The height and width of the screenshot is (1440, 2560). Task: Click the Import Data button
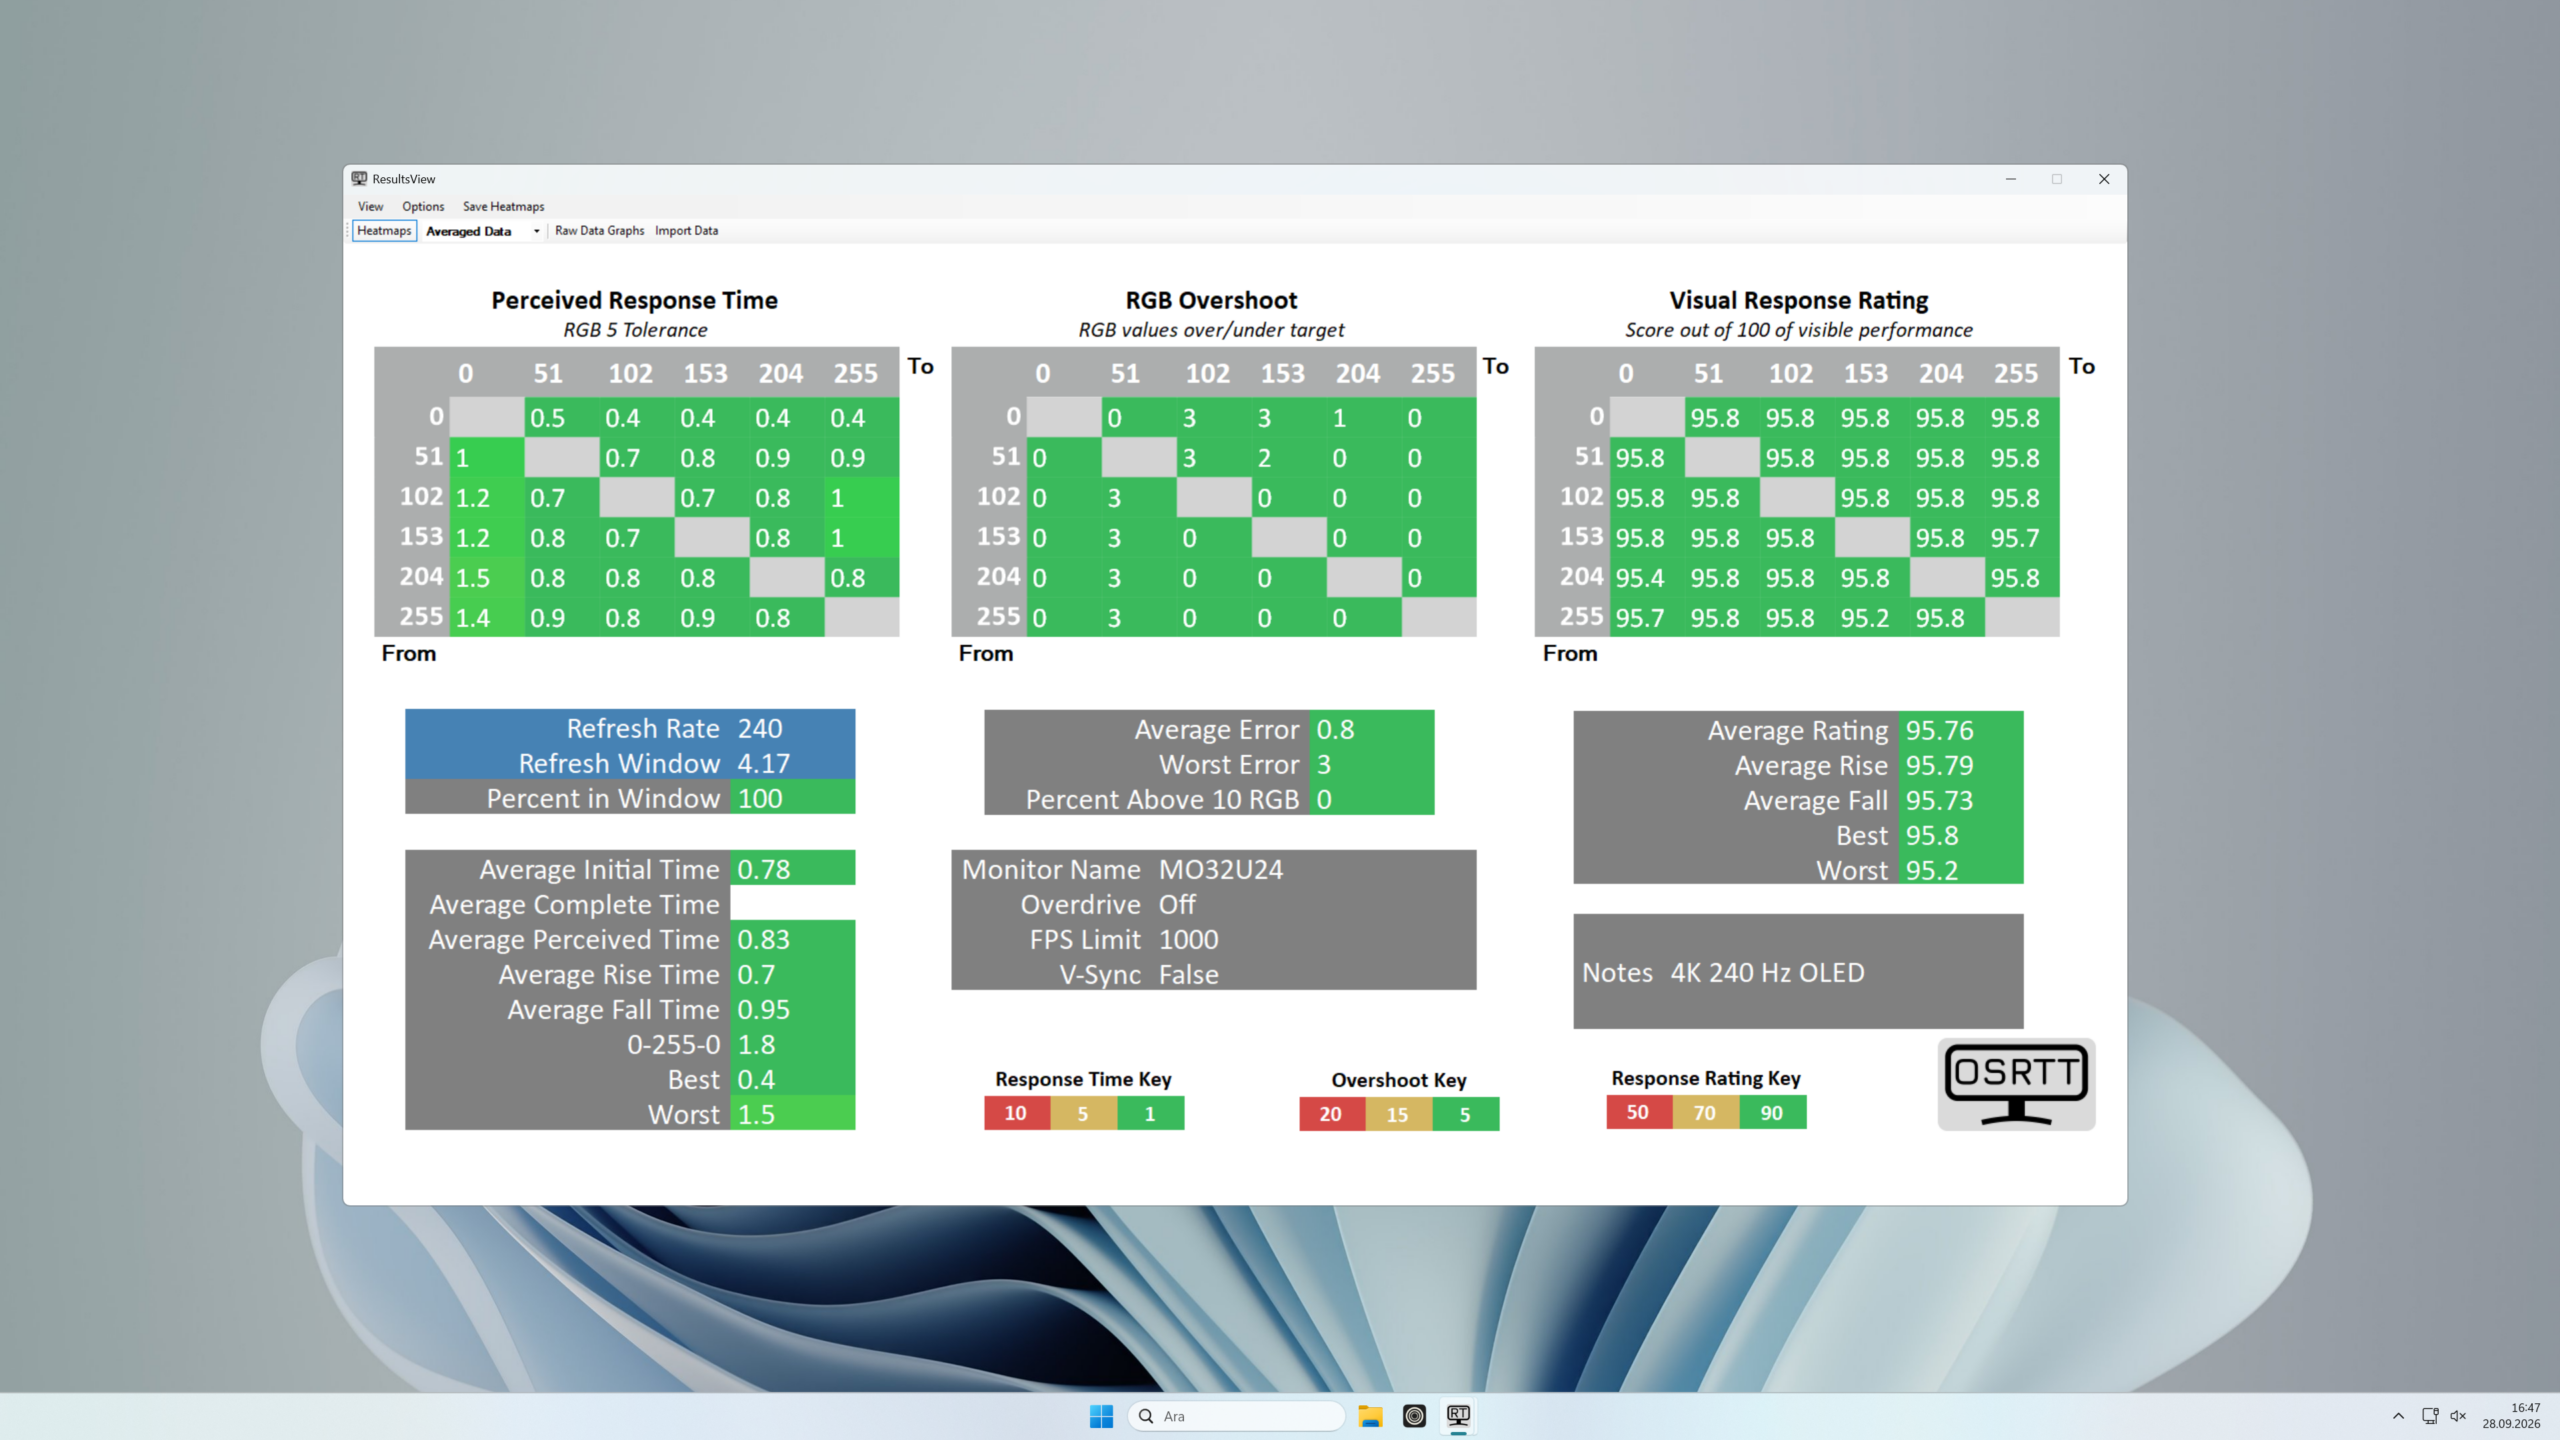pyautogui.click(x=686, y=231)
